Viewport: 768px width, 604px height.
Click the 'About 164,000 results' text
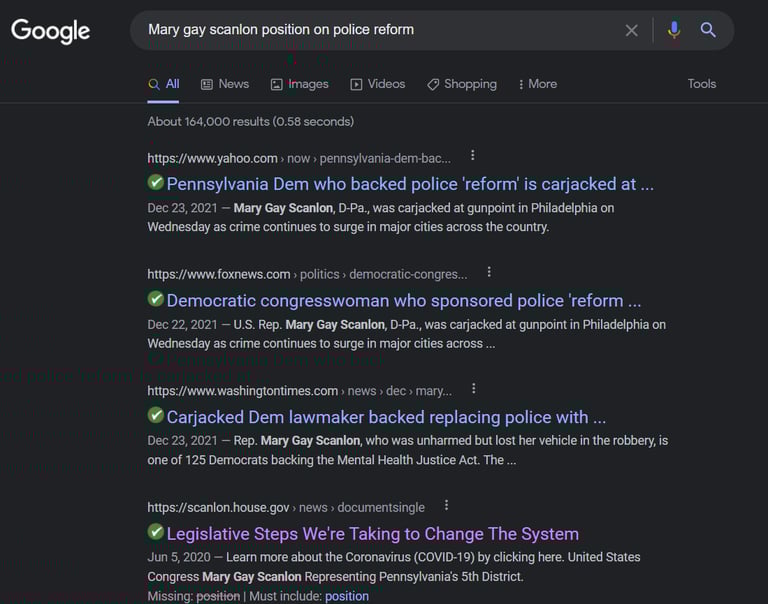(x=250, y=121)
